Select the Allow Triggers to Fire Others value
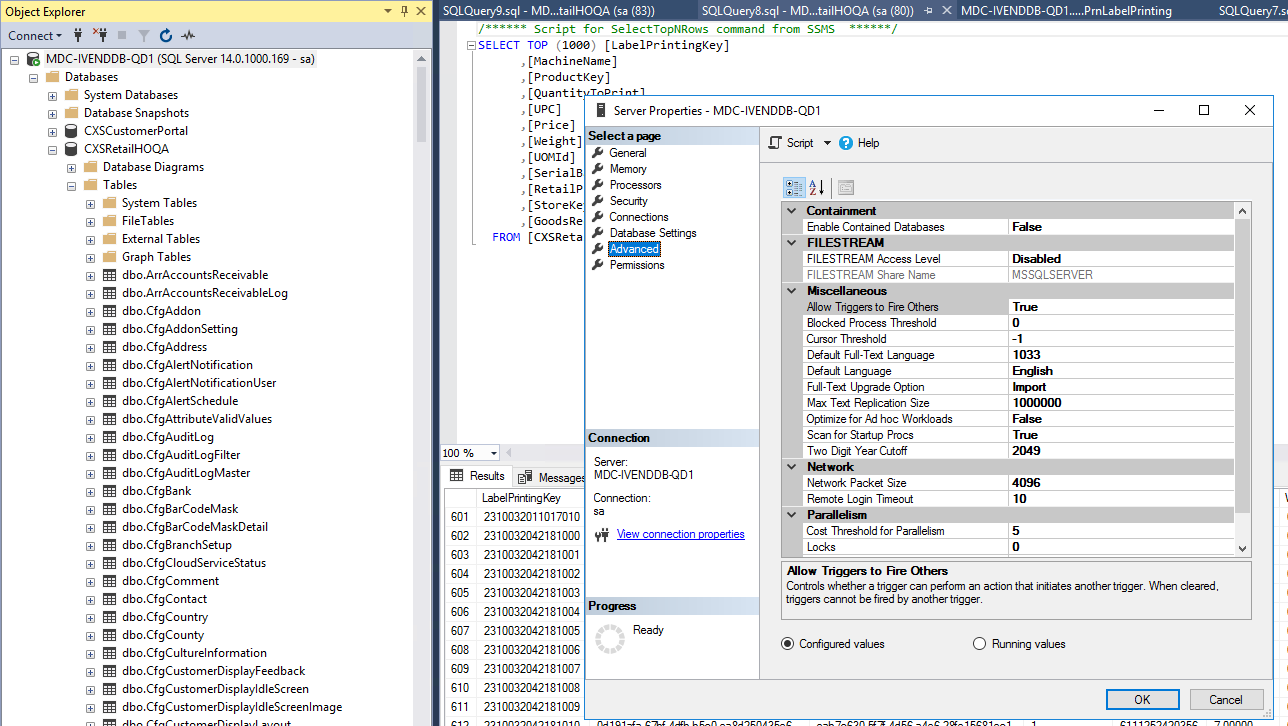 (1121, 307)
